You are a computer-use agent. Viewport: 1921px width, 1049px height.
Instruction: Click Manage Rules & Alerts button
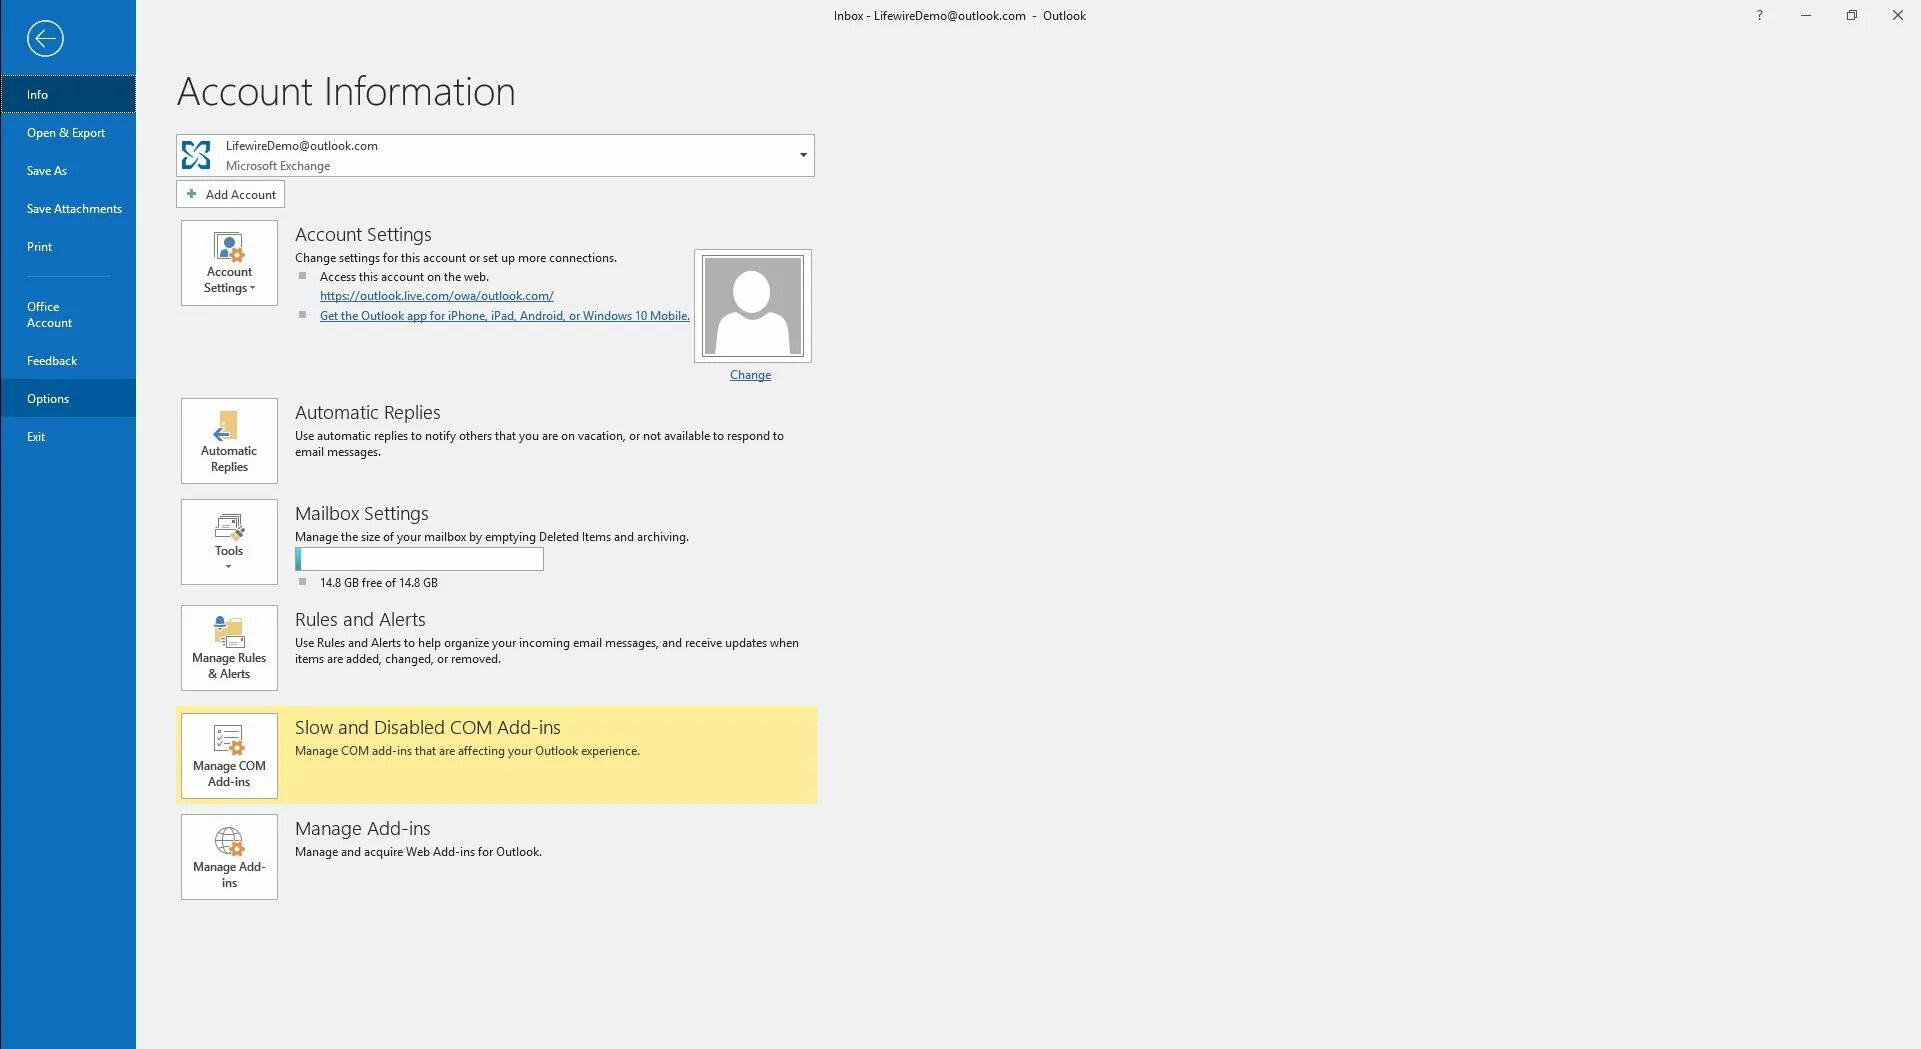tap(229, 648)
